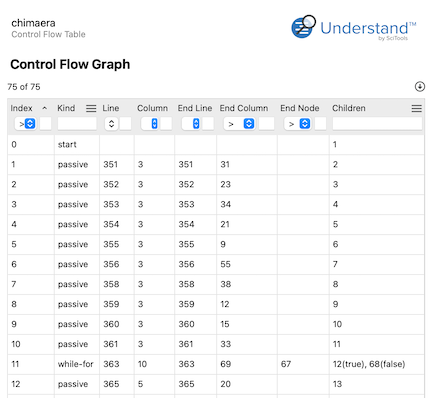Sort by the Column header
This screenshot has height=398, width=432.
(x=152, y=108)
